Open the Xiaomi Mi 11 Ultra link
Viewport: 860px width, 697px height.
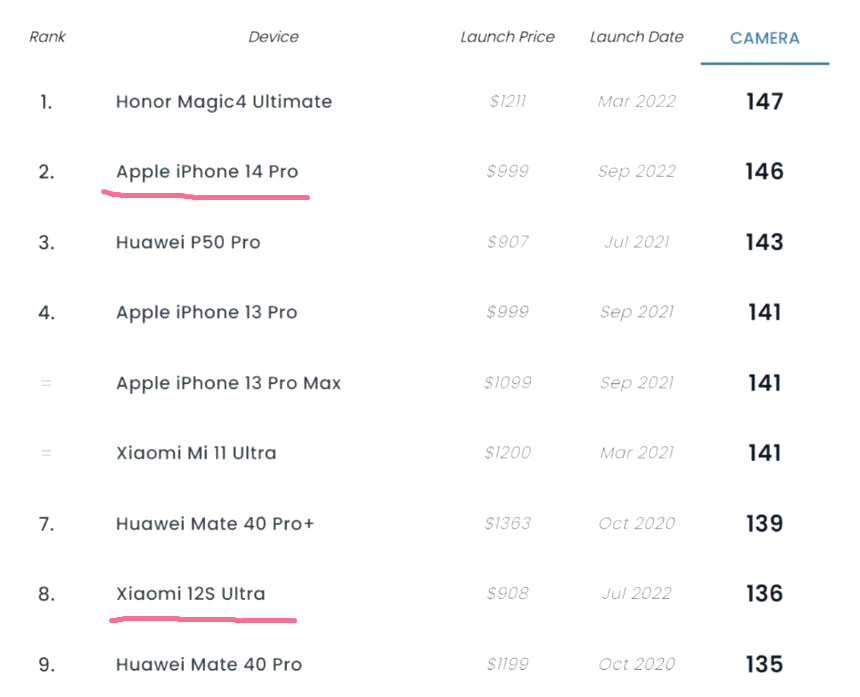(x=196, y=453)
